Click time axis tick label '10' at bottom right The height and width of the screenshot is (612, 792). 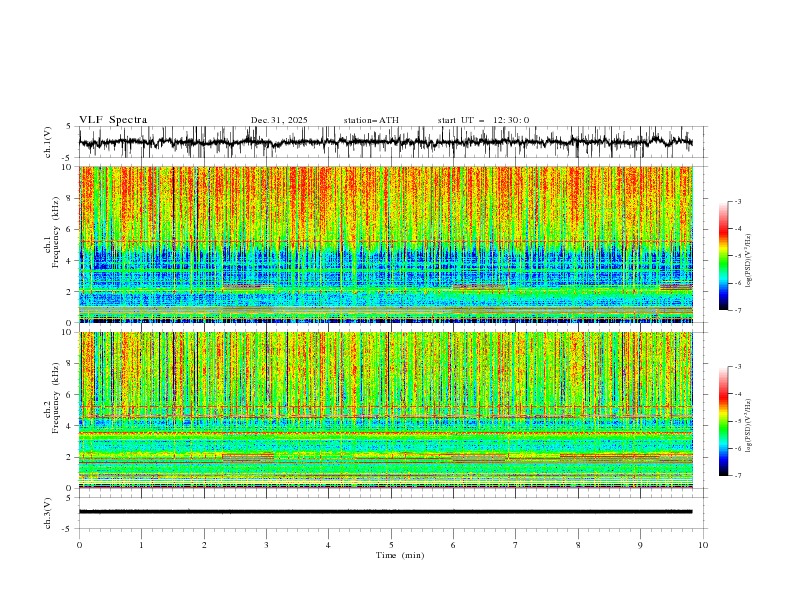coord(703,545)
